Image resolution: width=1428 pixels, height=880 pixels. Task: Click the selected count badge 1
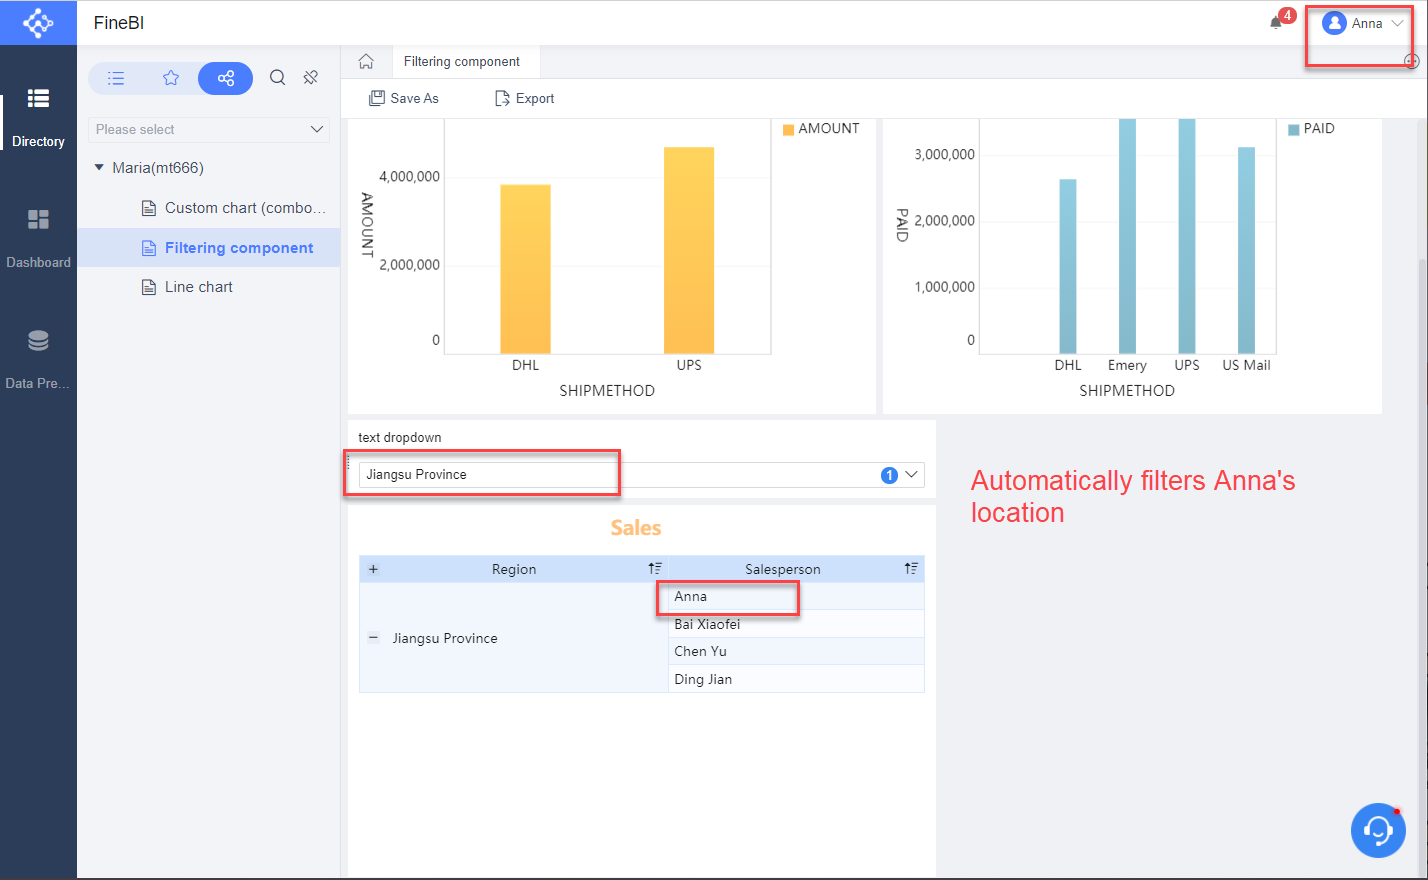[x=889, y=475]
